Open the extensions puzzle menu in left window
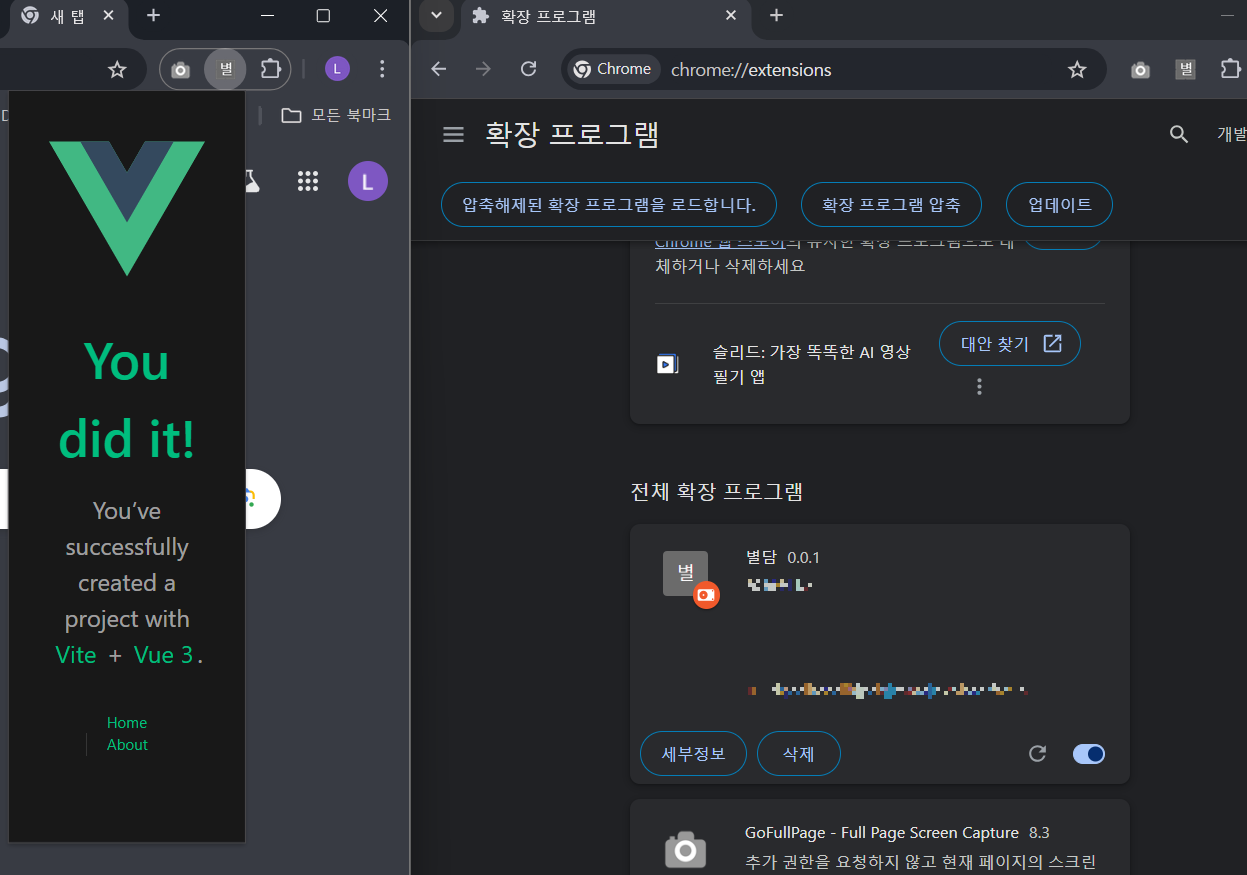This screenshot has width=1247, height=875. (x=270, y=69)
